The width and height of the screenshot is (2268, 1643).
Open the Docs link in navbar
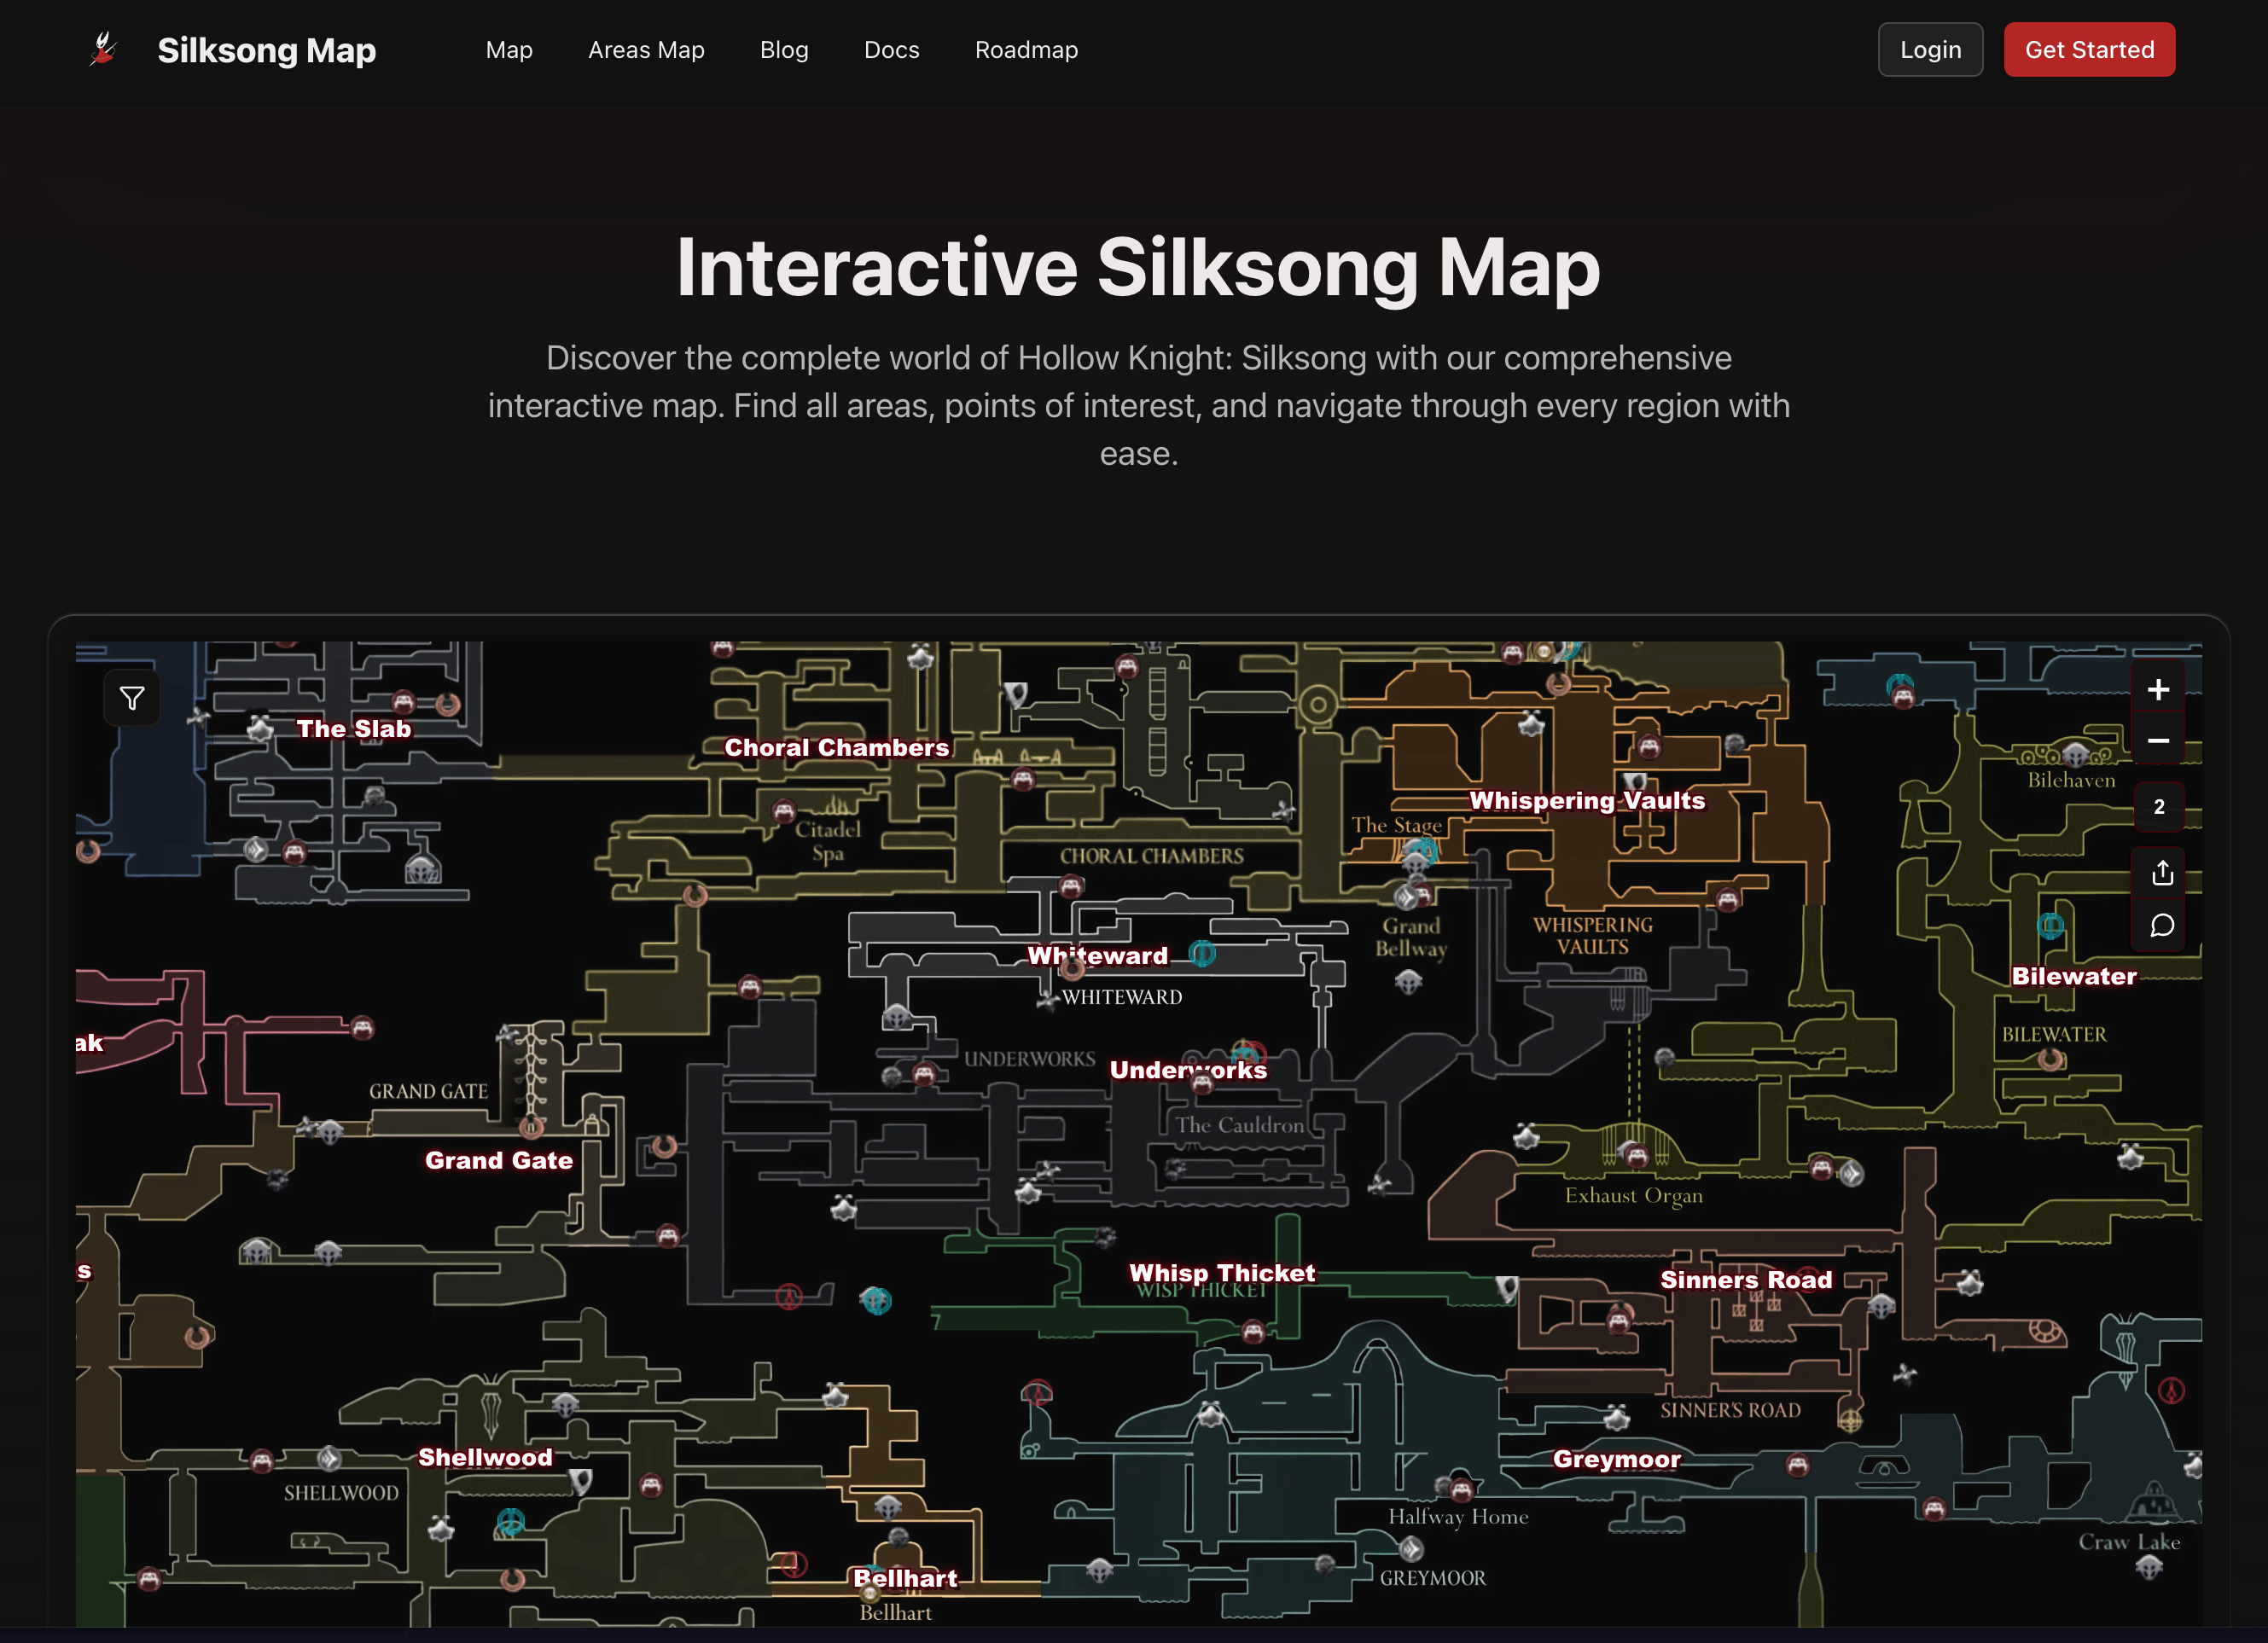click(x=891, y=50)
